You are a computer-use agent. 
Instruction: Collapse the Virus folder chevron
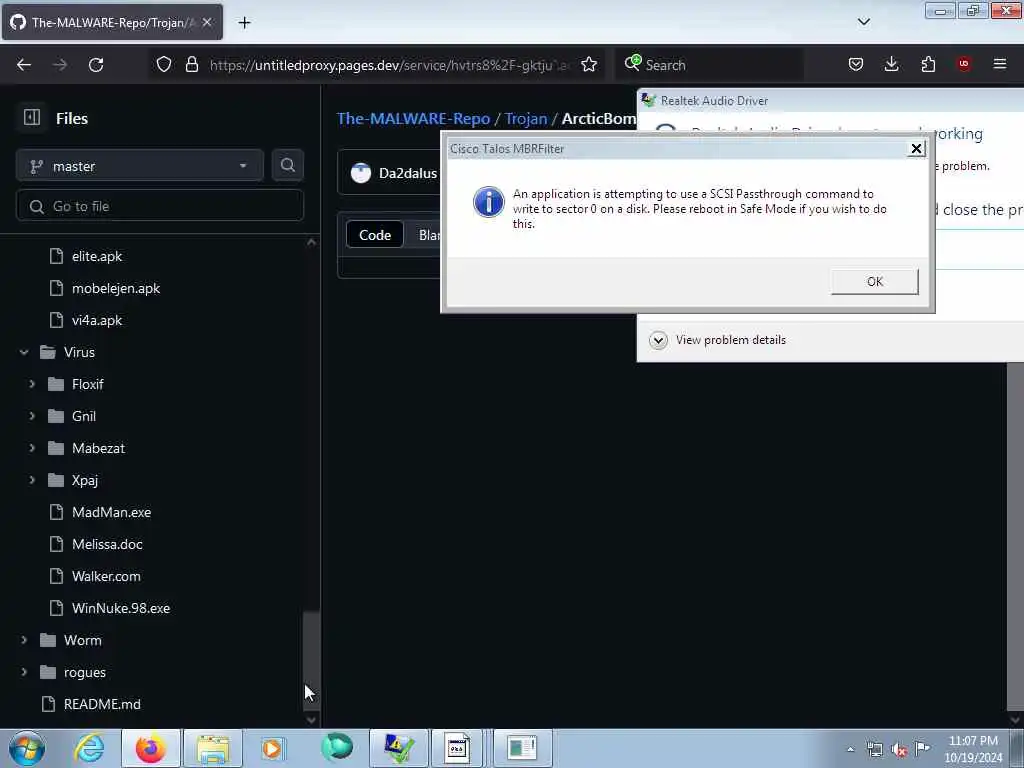[x=24, y=352]
